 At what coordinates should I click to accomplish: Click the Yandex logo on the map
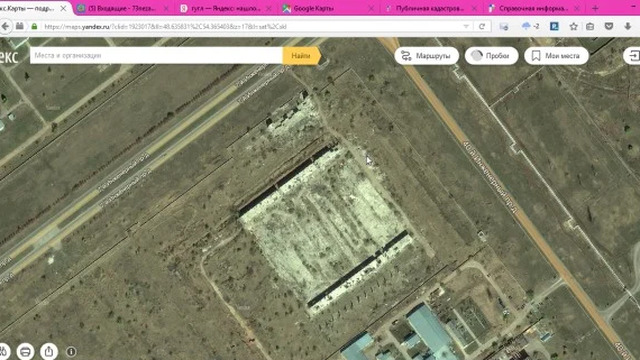tap(9, 56)
